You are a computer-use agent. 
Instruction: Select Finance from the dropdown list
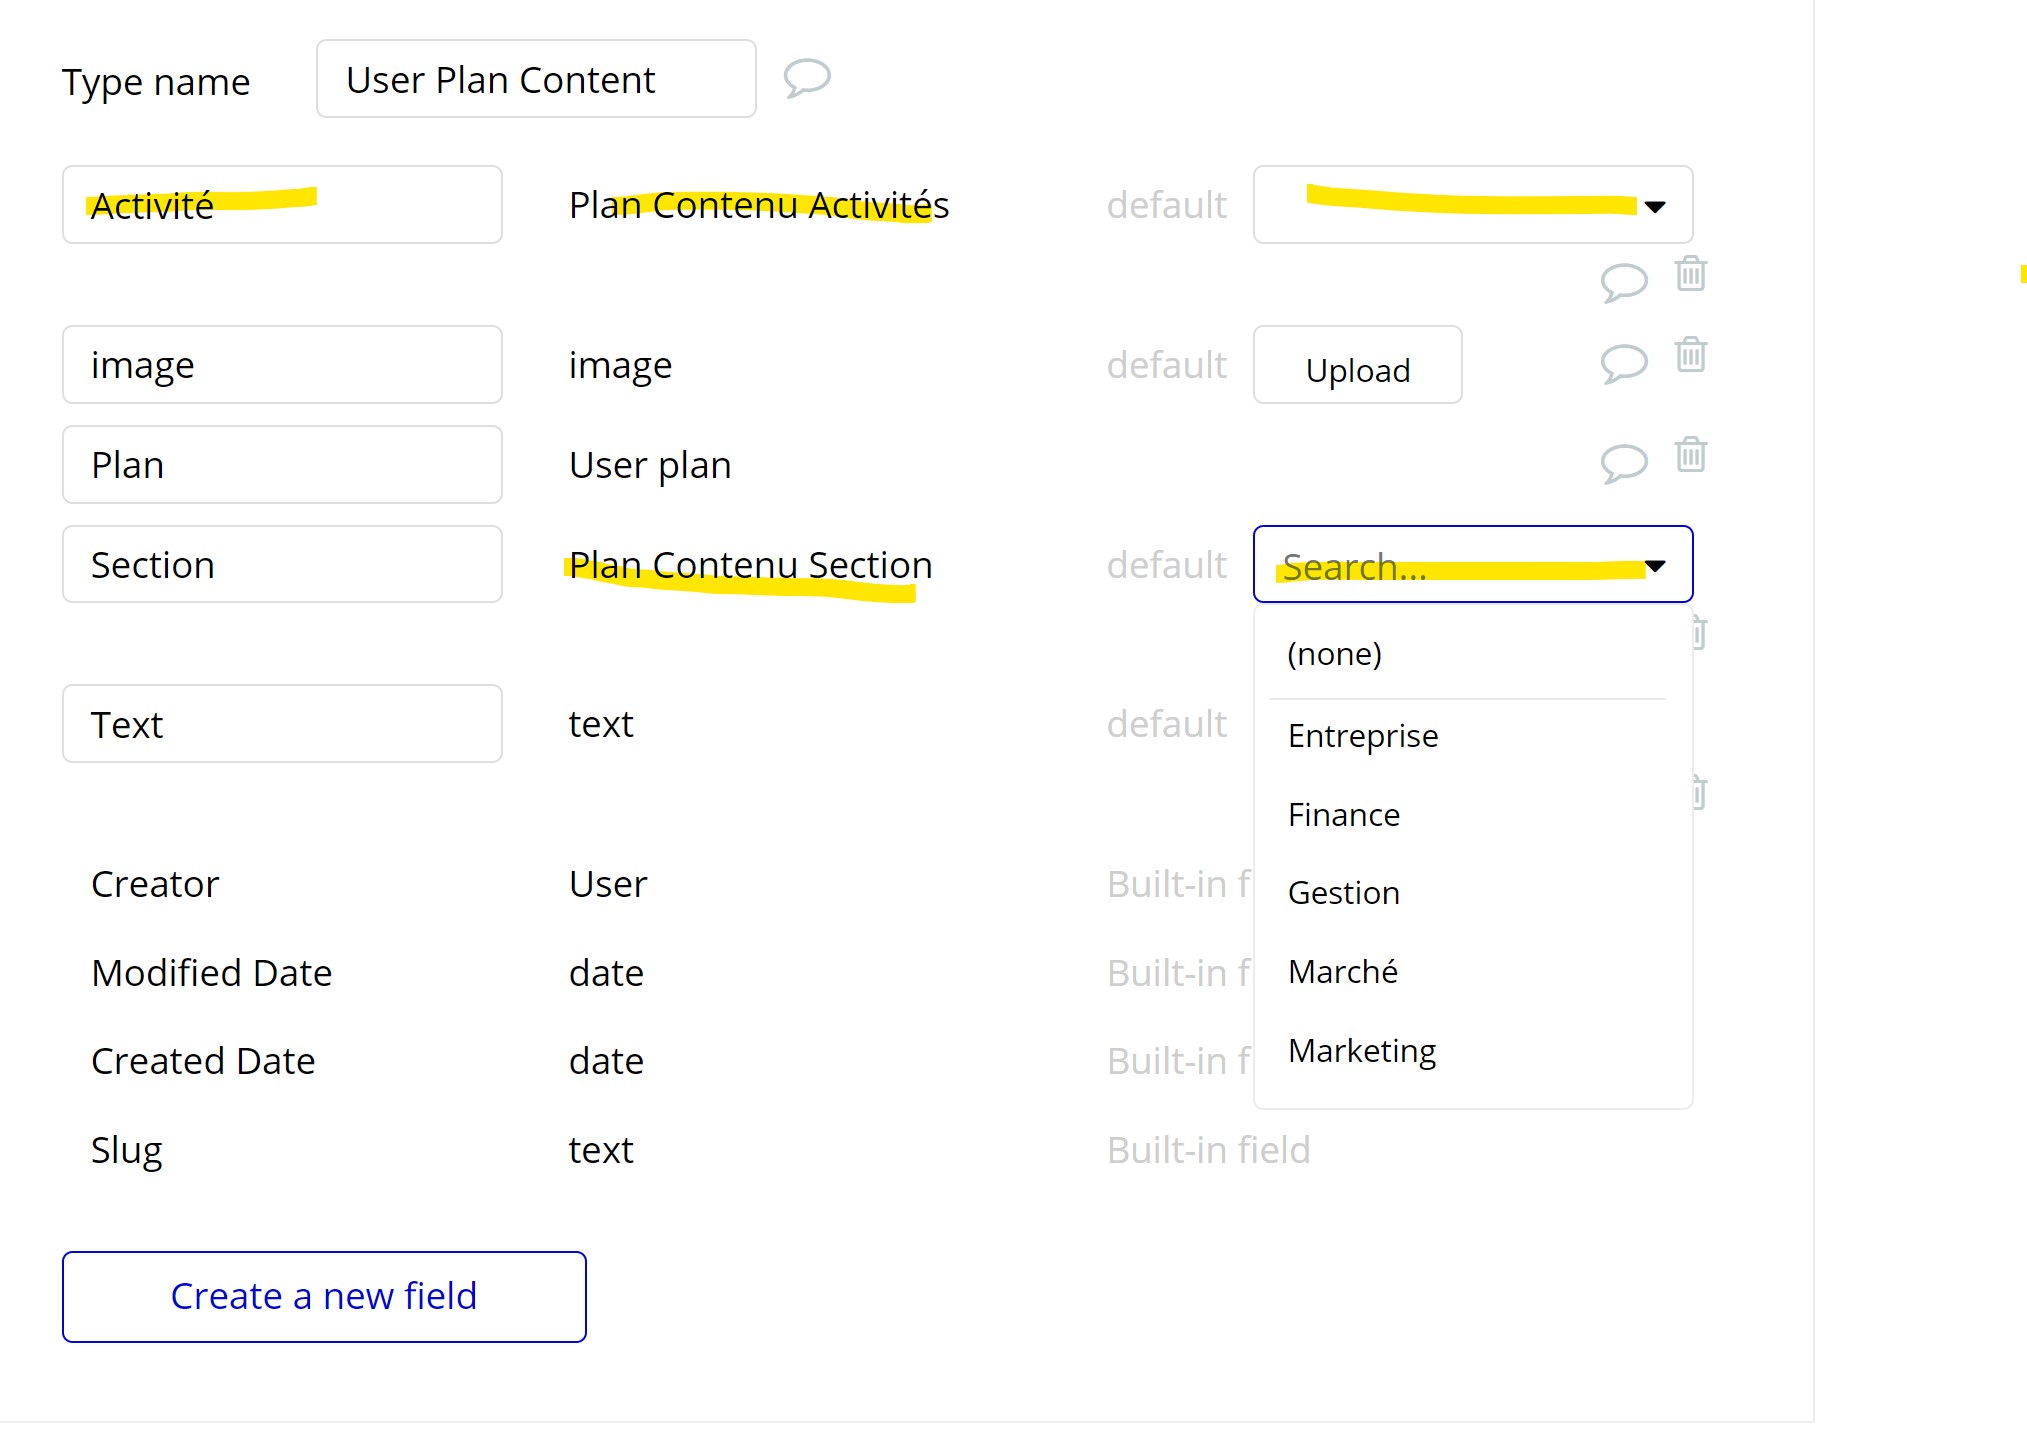pyautogui.click(x=1343, y=815)
